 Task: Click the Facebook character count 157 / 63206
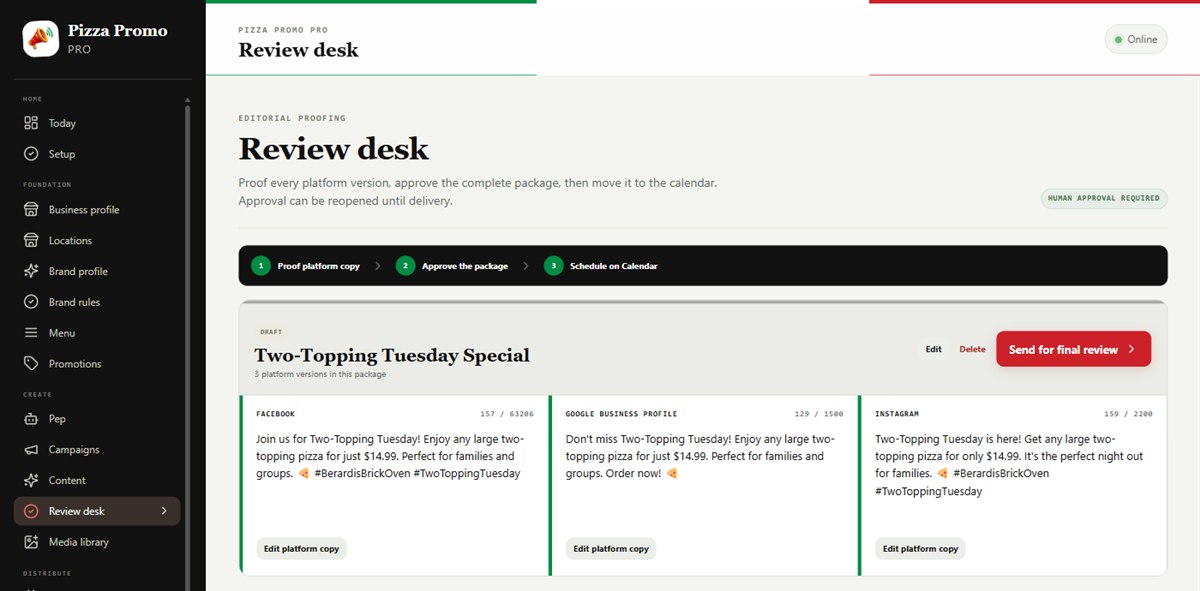click(x=506, y=413)
